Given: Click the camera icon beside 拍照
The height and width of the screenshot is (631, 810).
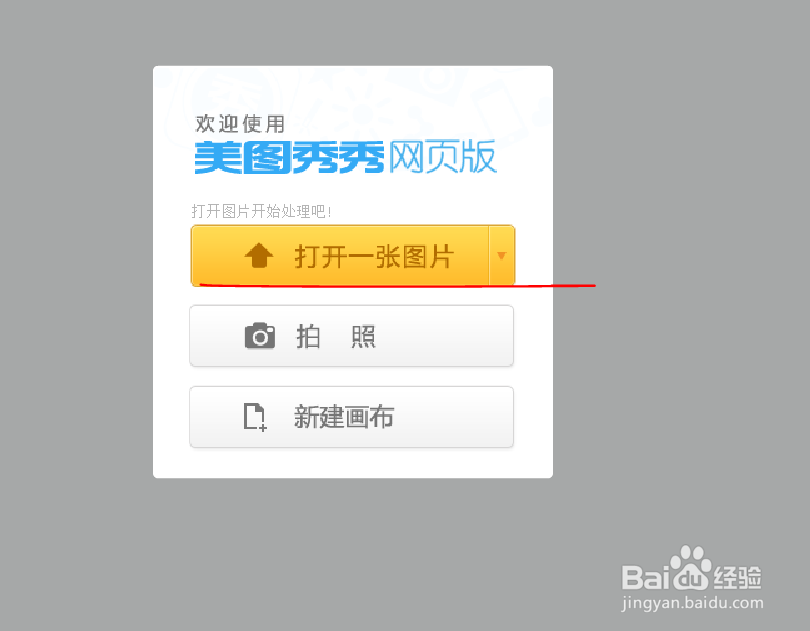Looking at the screenshot, I should pos(260,336).
